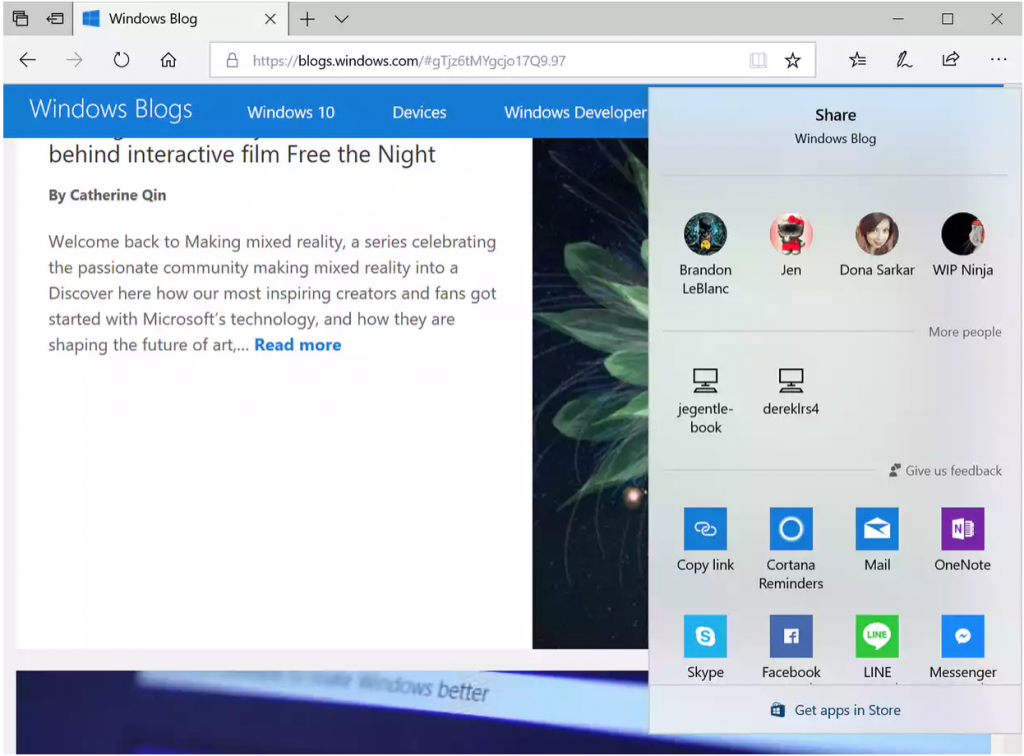Click the address bar URL
Image resolution: width=1024 pixels, height=756 pixels.
pyautogui.click(x=409, y=61)
